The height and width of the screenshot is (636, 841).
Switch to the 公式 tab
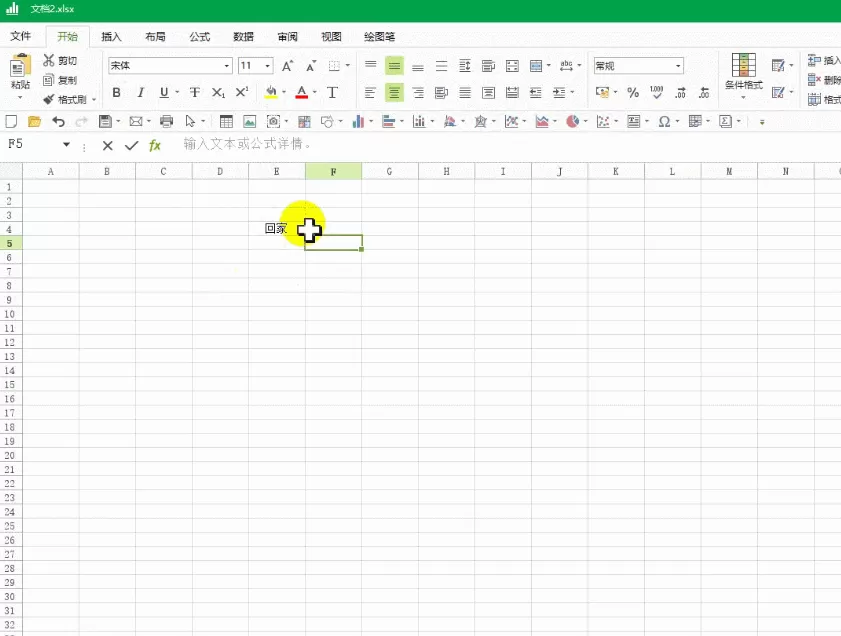click(x=200, y=36)
